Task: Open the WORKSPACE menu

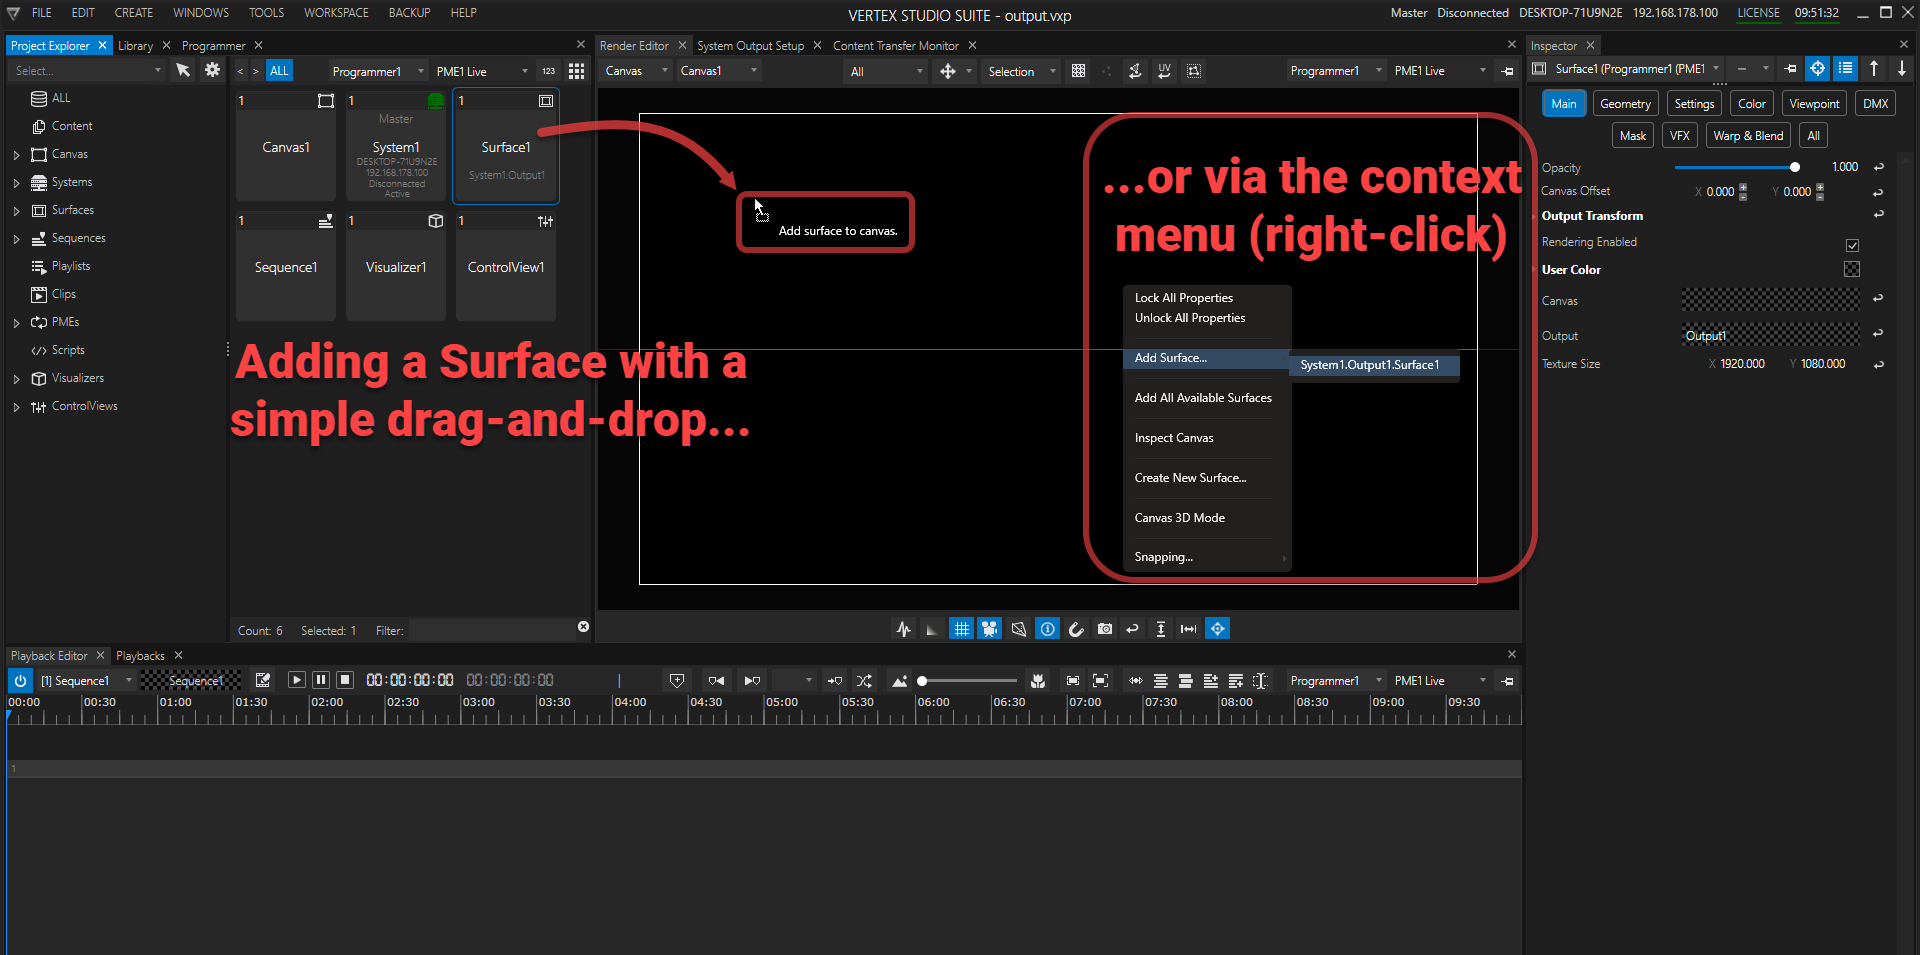Action: [x=336, y=13]
